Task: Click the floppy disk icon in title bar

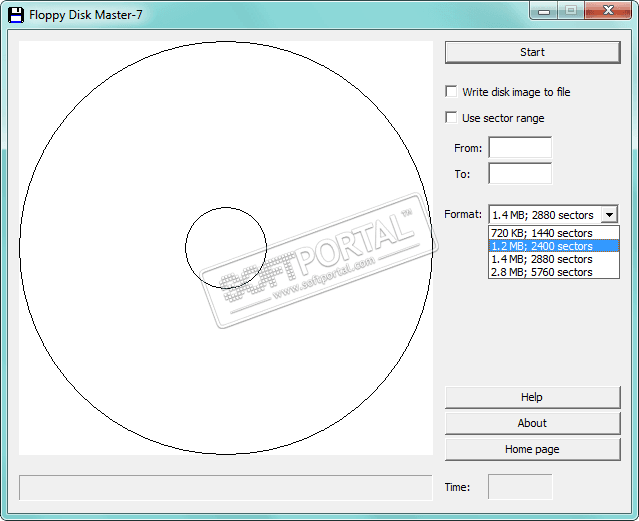Action: click(x=15, y=15)
